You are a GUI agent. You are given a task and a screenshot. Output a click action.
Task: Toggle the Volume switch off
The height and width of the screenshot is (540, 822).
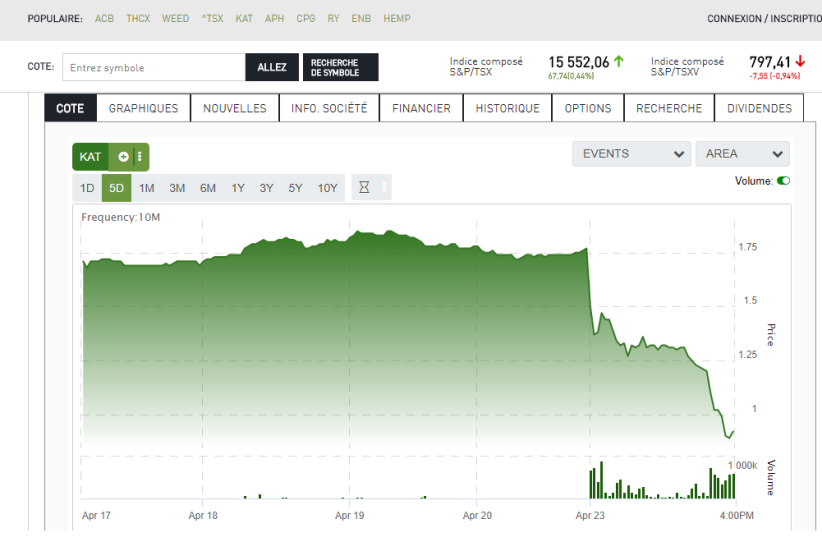point(783,181)
